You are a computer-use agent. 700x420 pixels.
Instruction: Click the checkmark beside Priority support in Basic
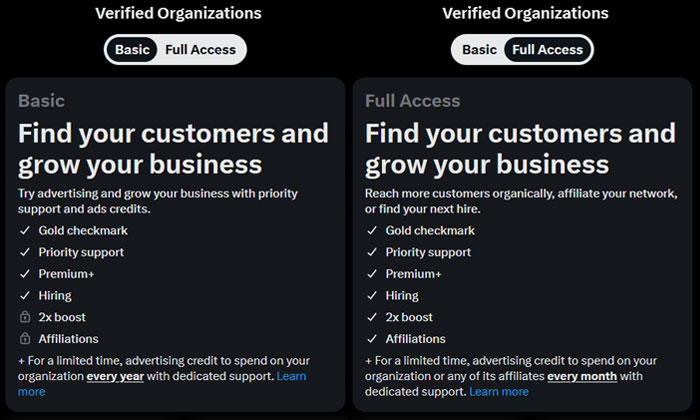25,252
